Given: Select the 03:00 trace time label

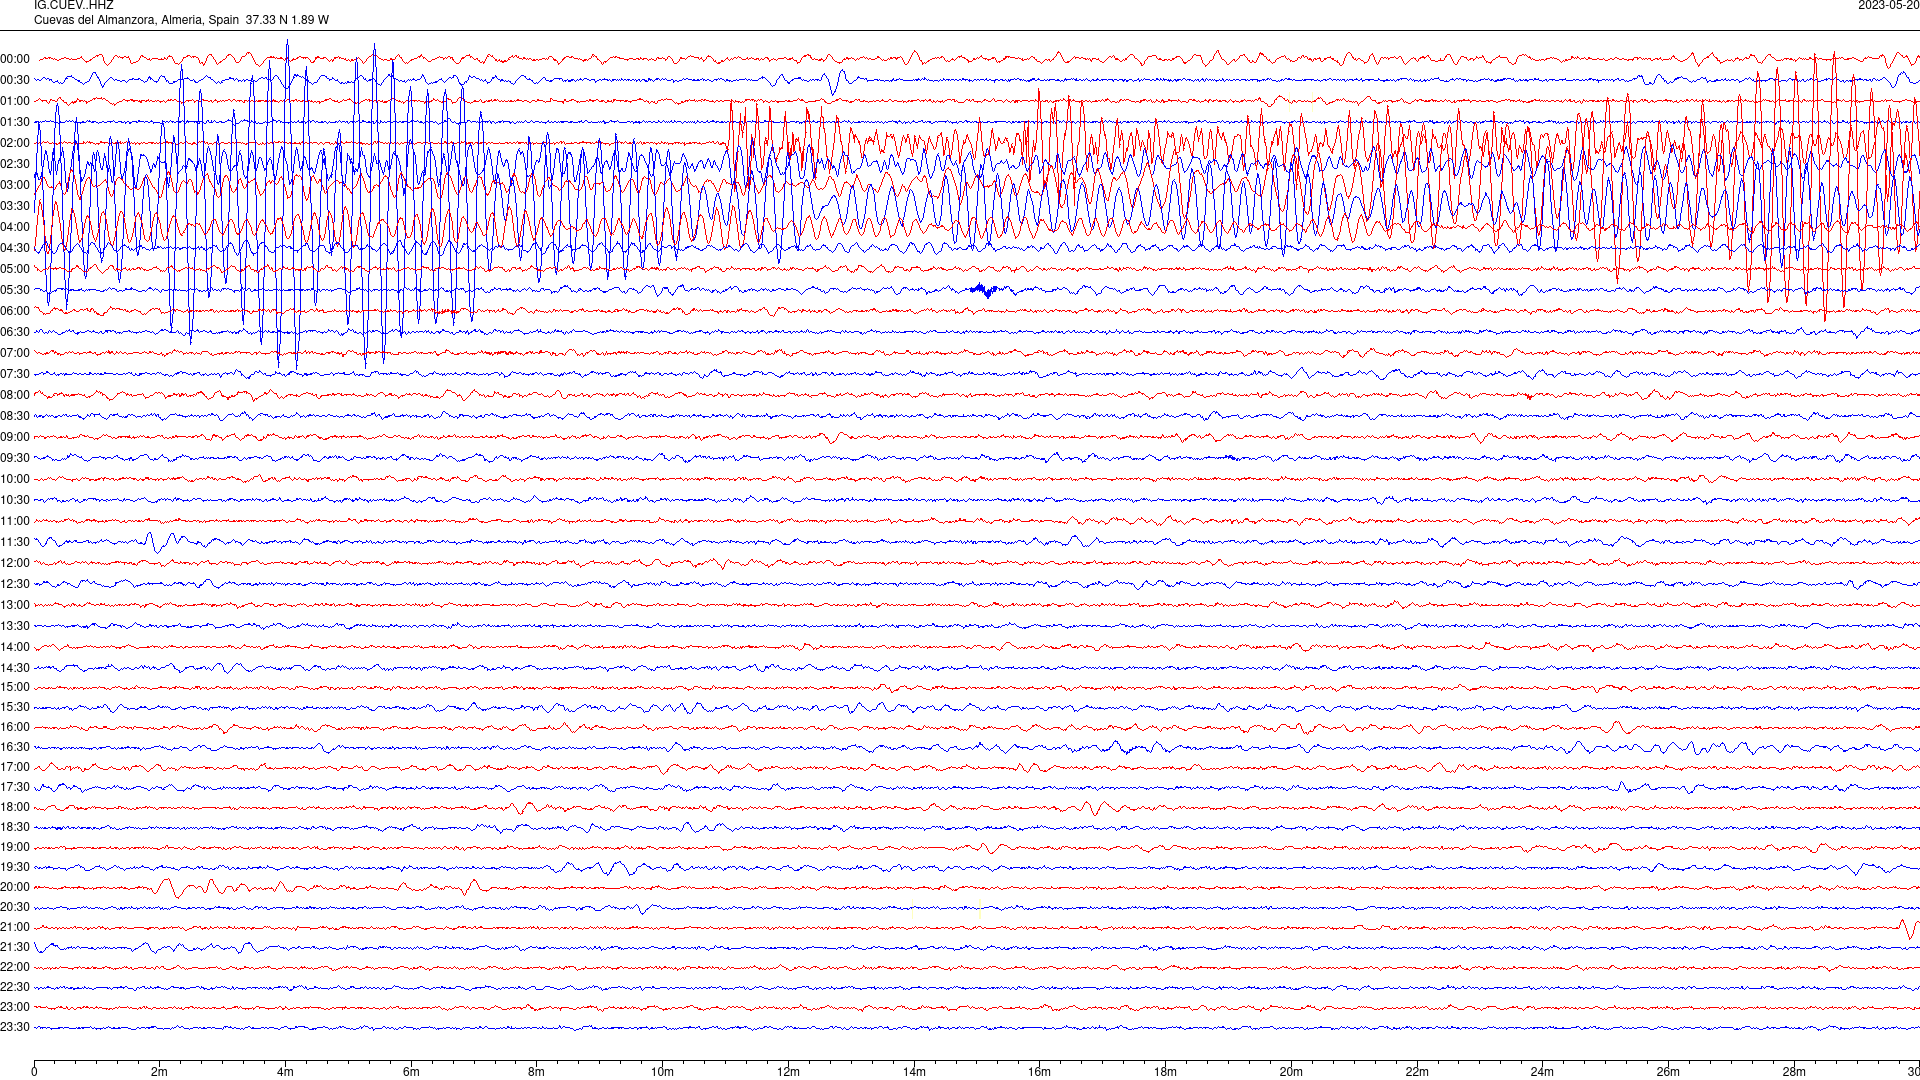Looking at the screenshot, I should coord(15,185).
